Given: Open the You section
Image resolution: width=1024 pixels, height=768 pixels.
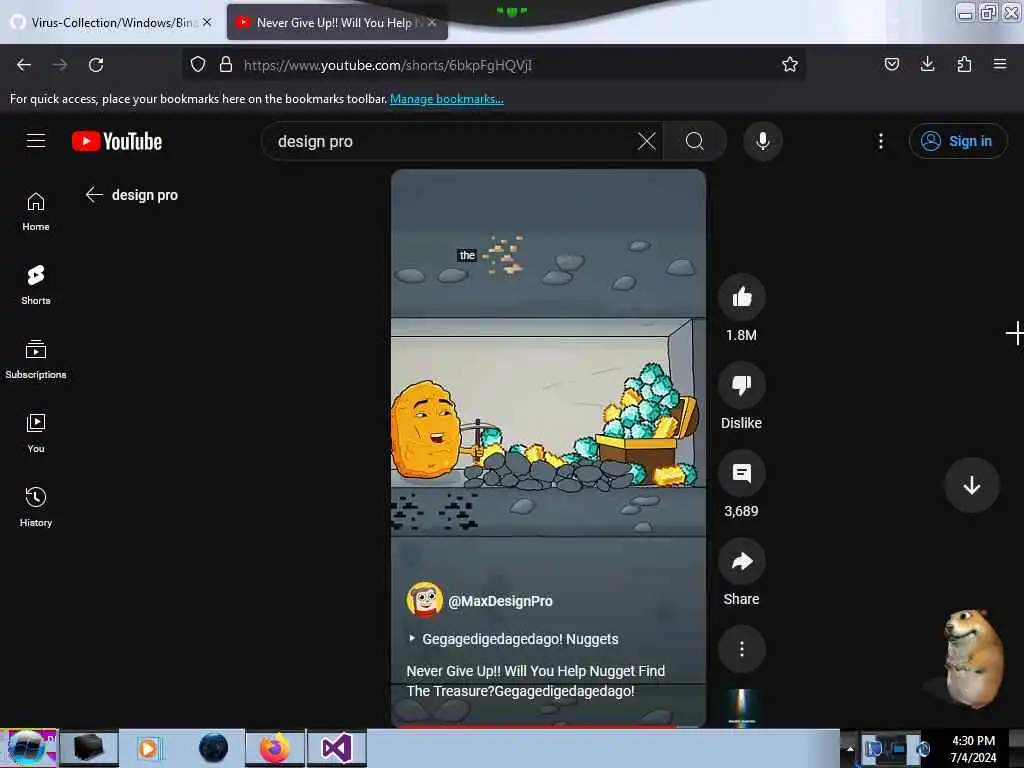Looking at the screenshot, I should [36, 433].
